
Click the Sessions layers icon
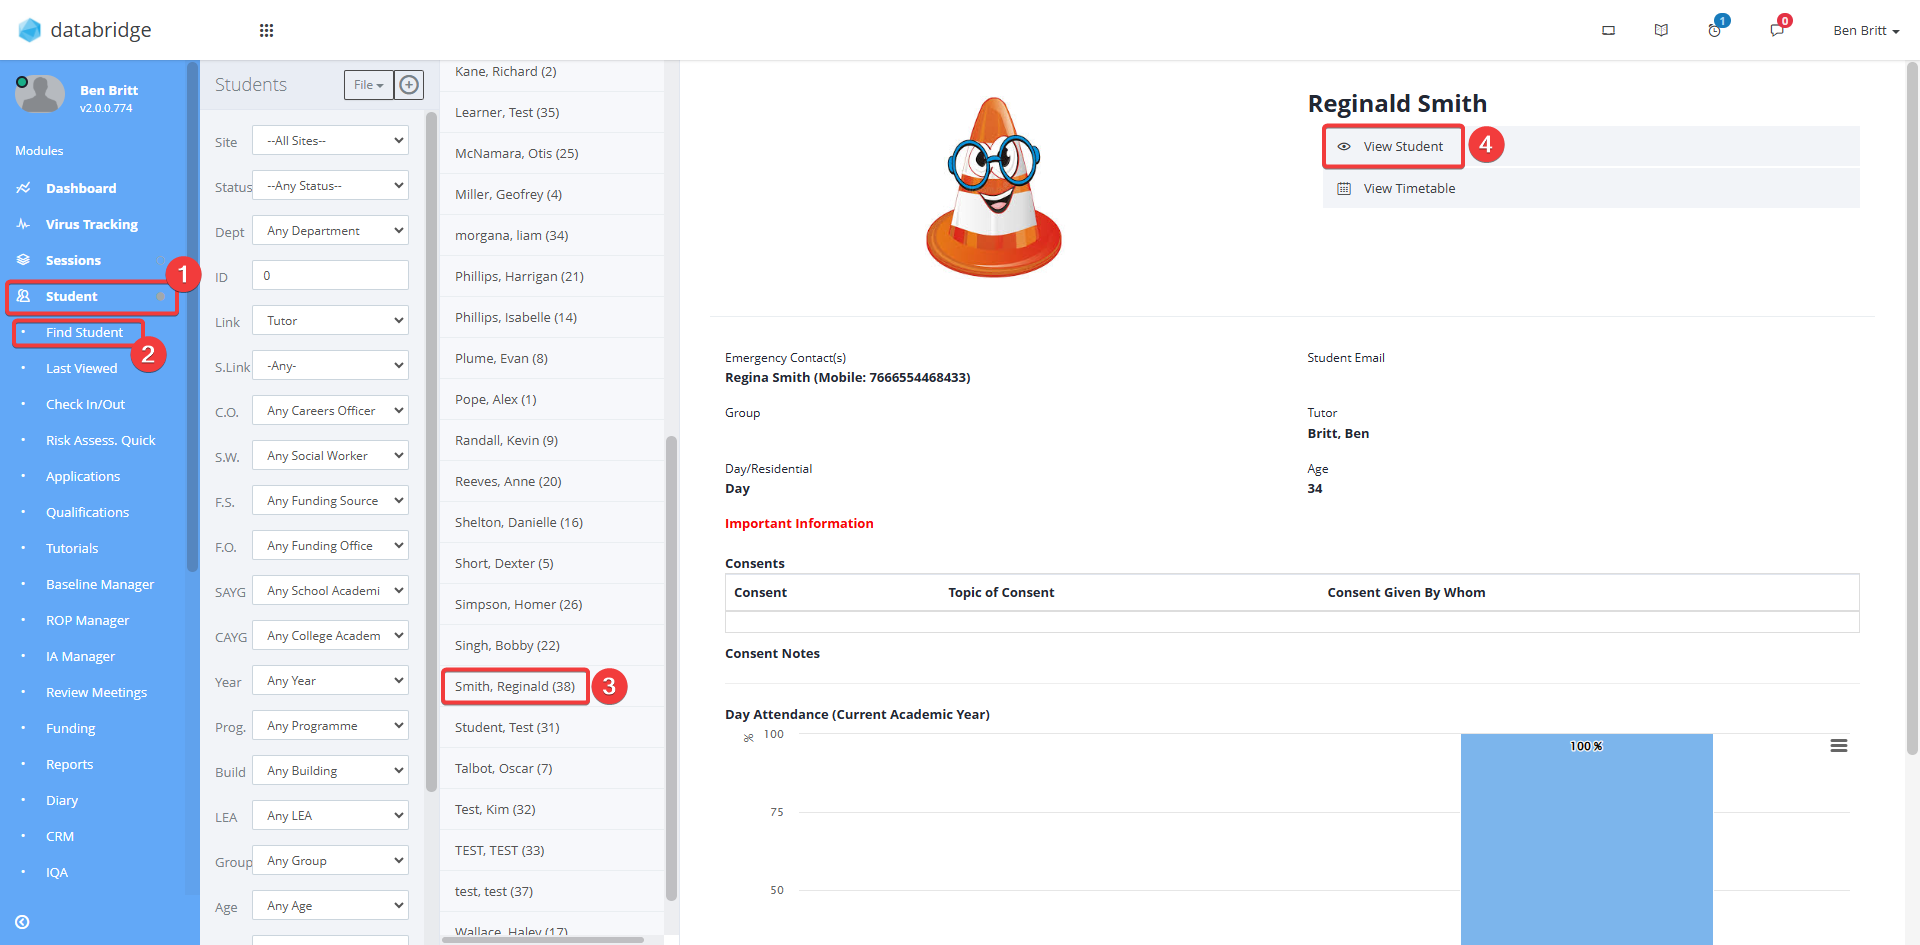tap(23, 260)
